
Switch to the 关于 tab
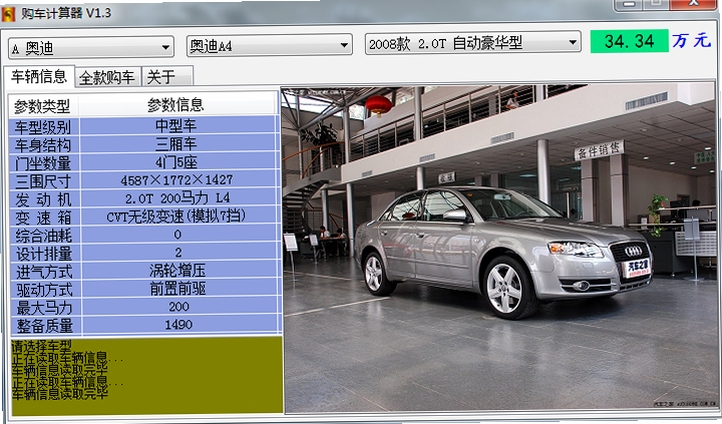168,76
